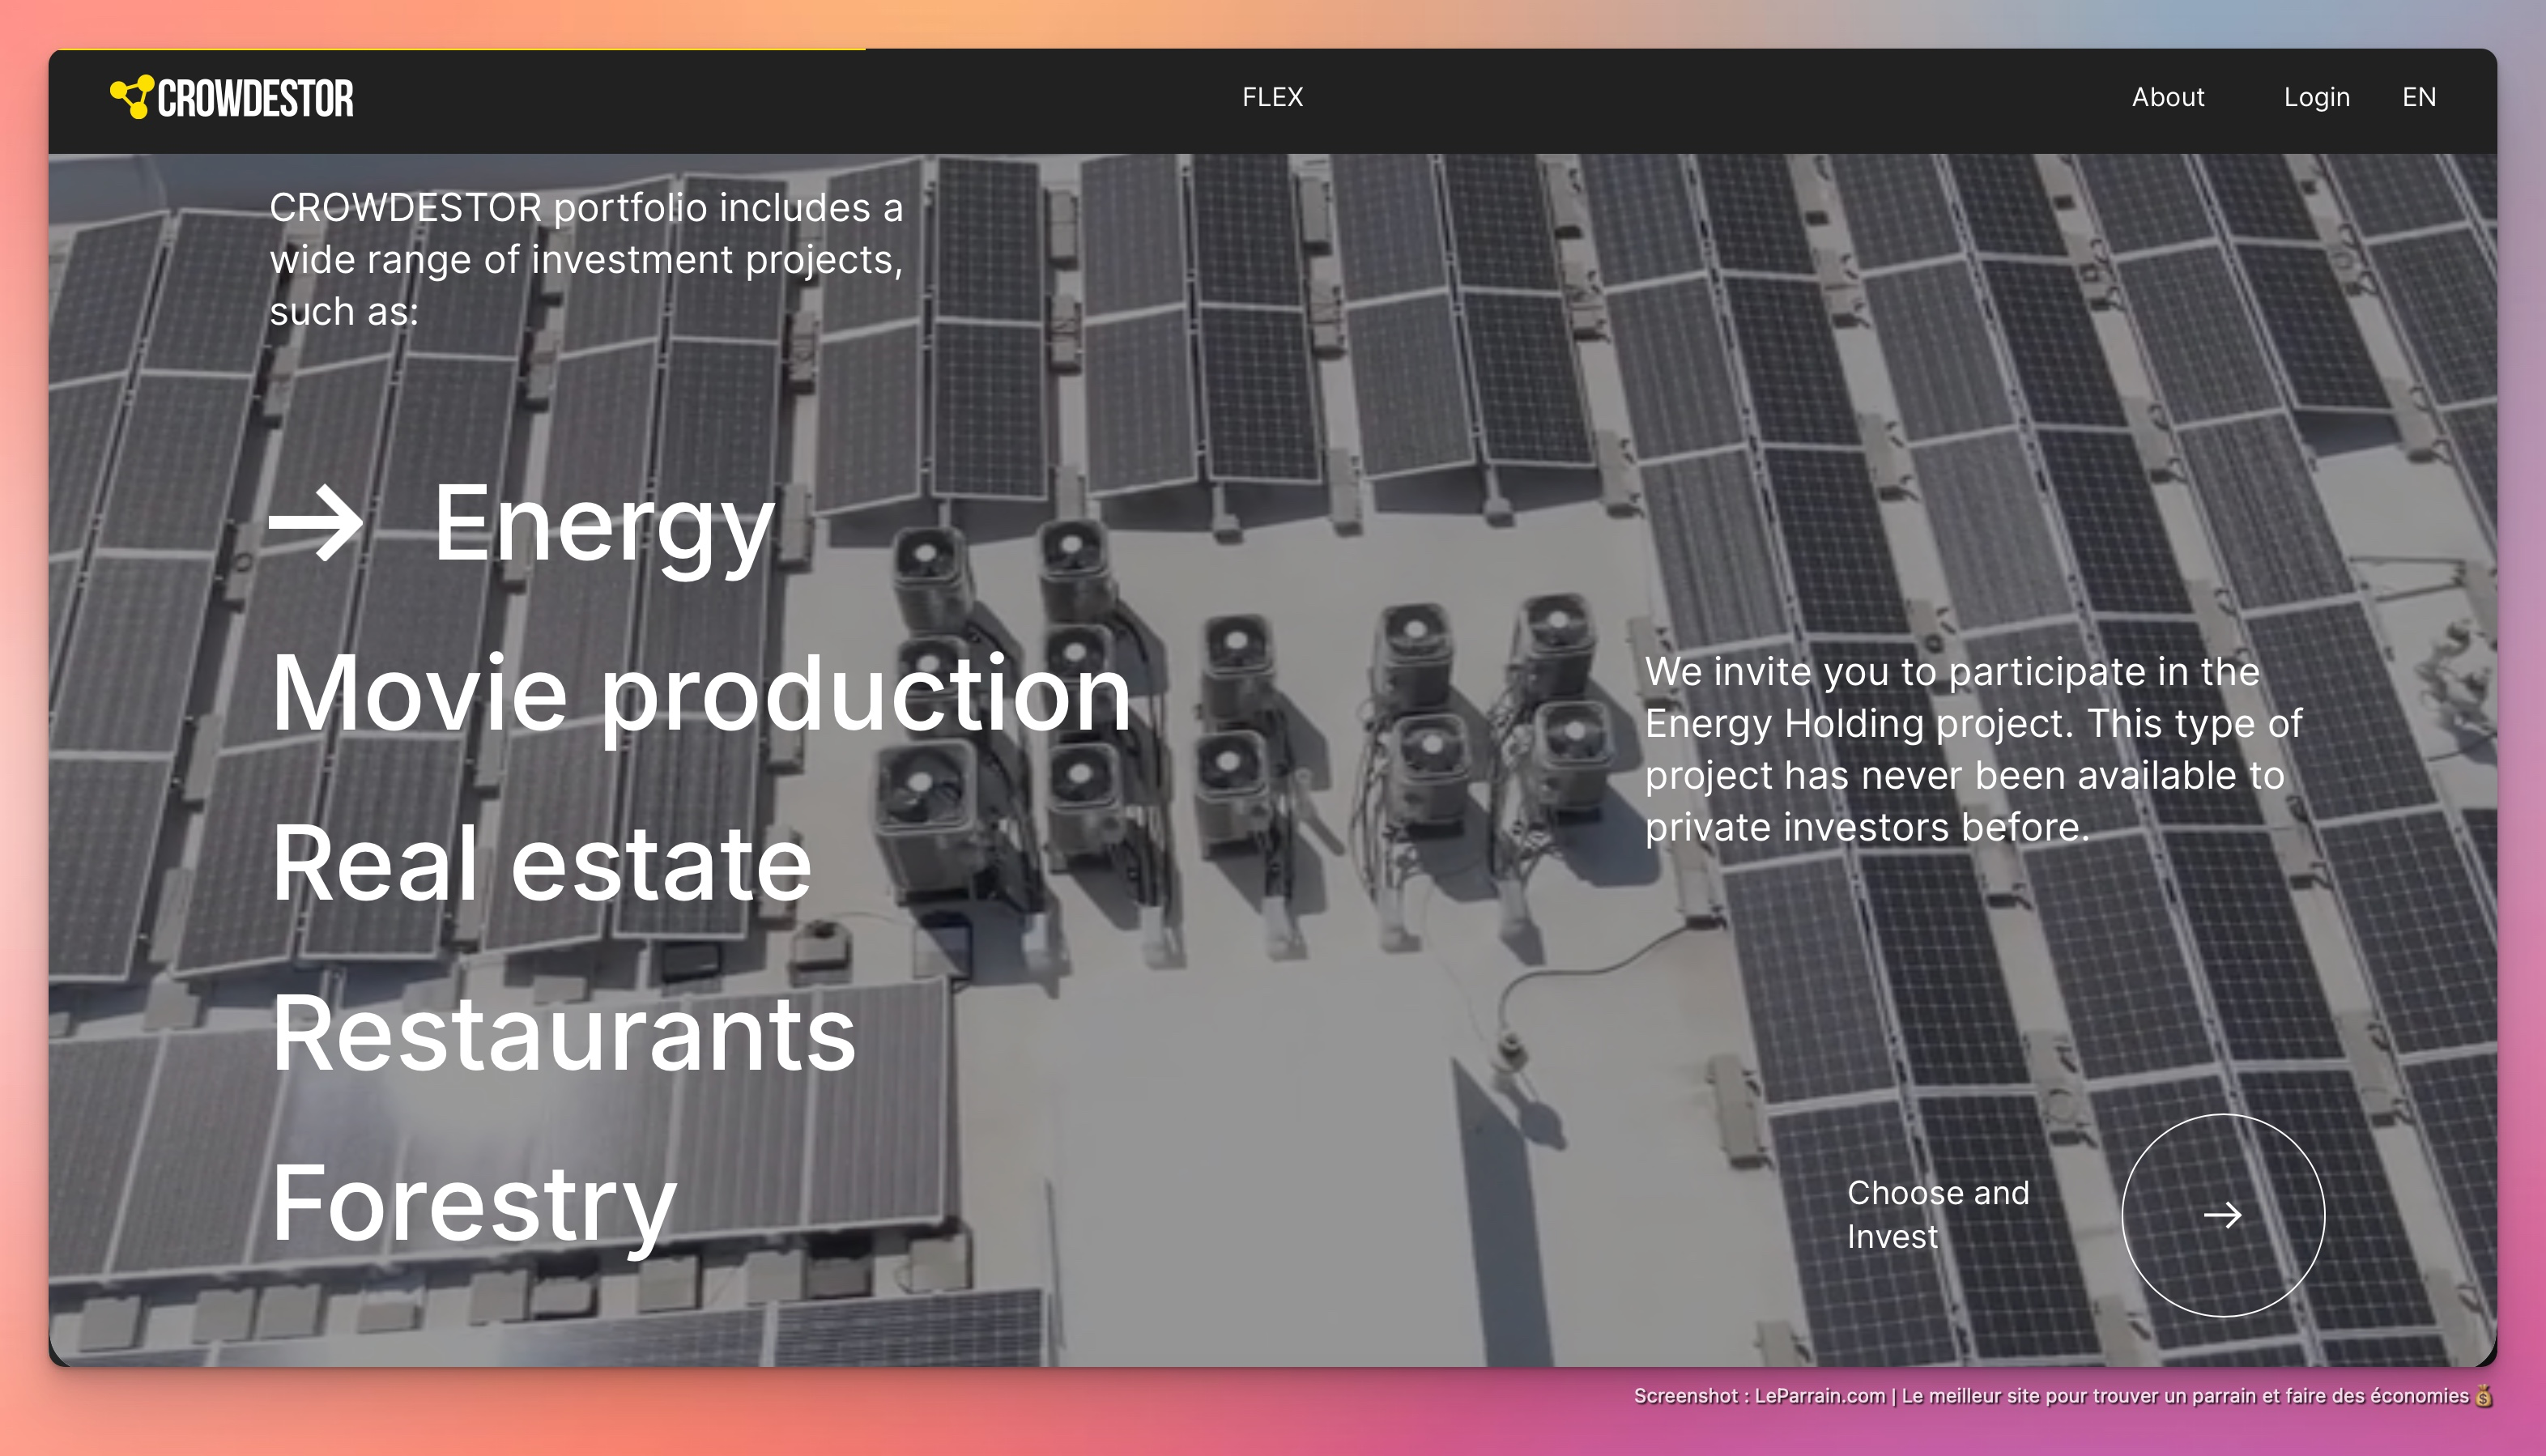Viewport: 2546px width, 1456px height.
Task: Click the CROWDESTOR wordmark in header
Action: (x=255, y=98)
